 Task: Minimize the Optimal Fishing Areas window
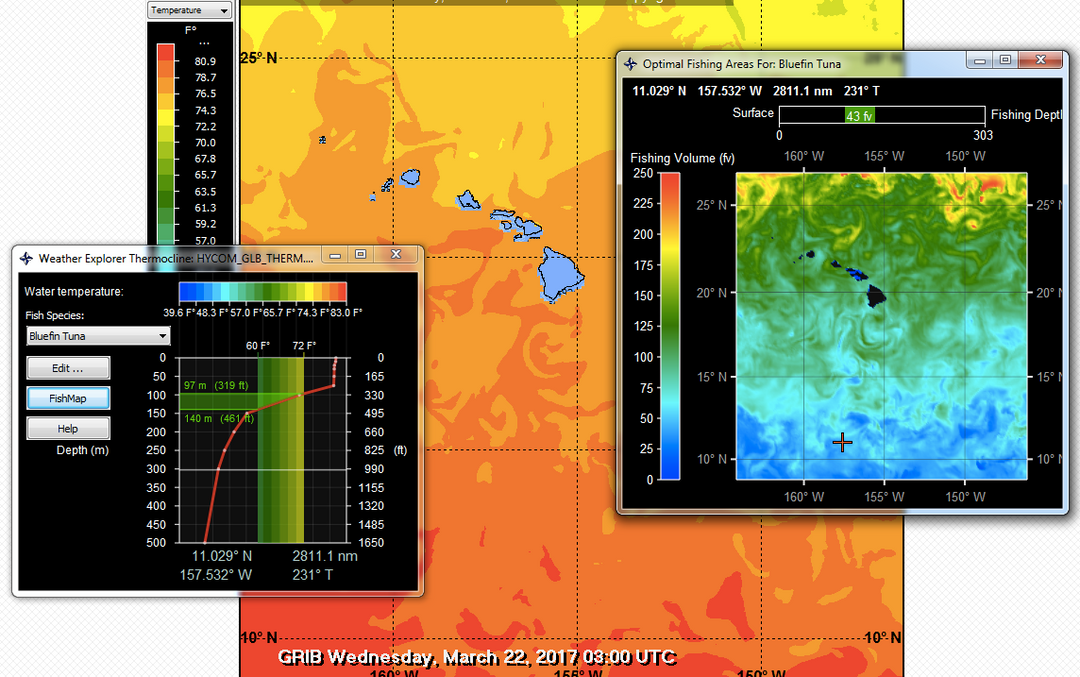click(x=980, y=60)
